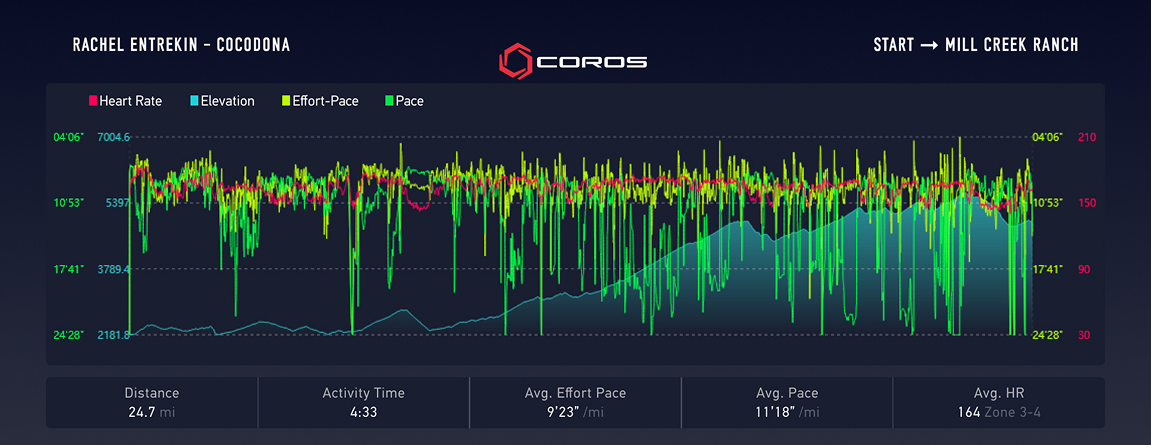Click the green 04'06" pace axis label
This screenshot has width=1151, height=445.
tap(69, 137)
